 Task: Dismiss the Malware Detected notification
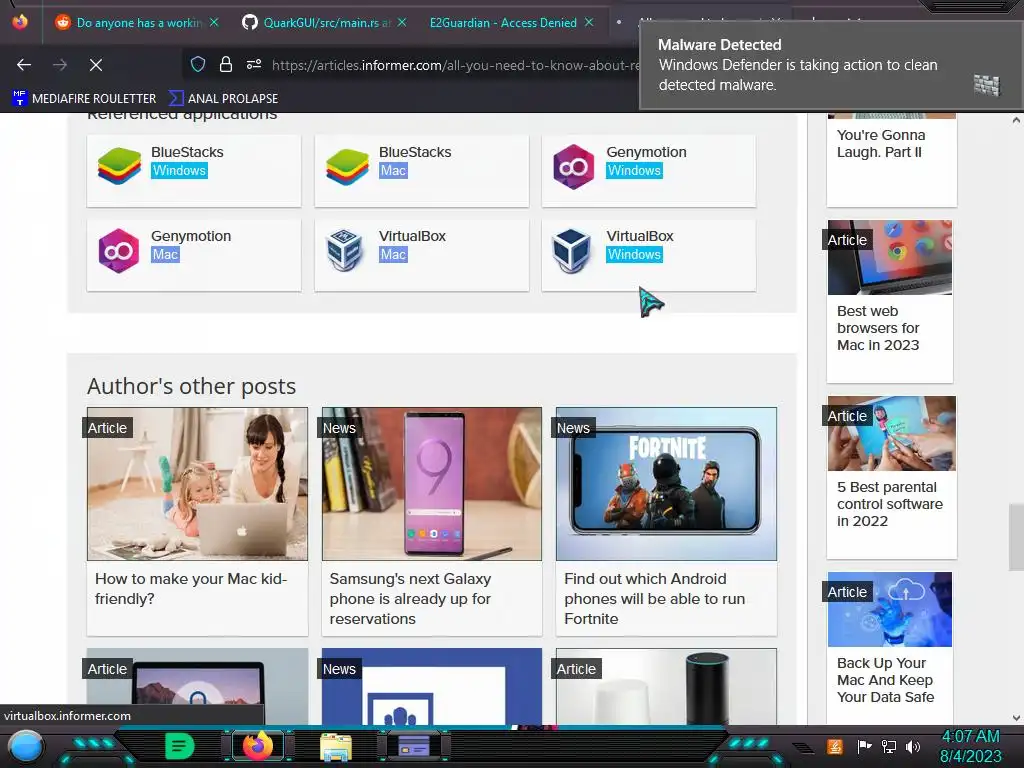click(x=831, y=65)
